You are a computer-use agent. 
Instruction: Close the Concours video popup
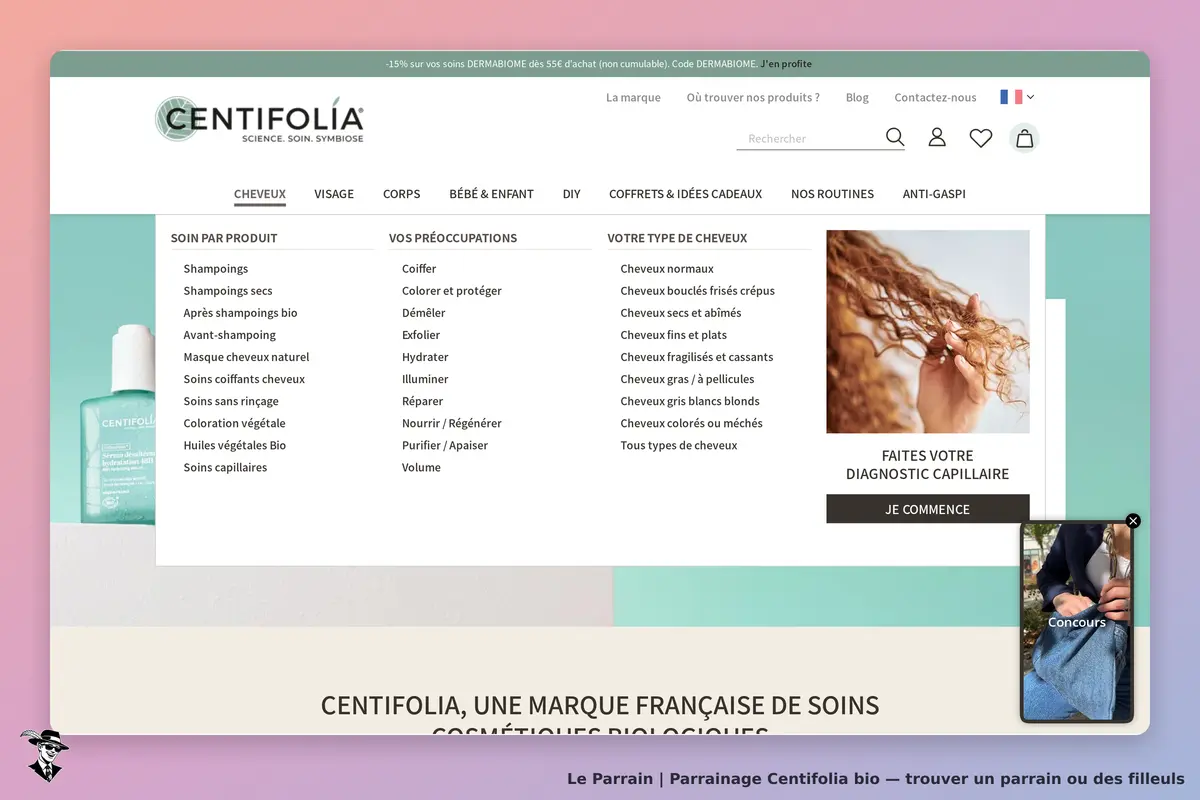pos(1133,521)
